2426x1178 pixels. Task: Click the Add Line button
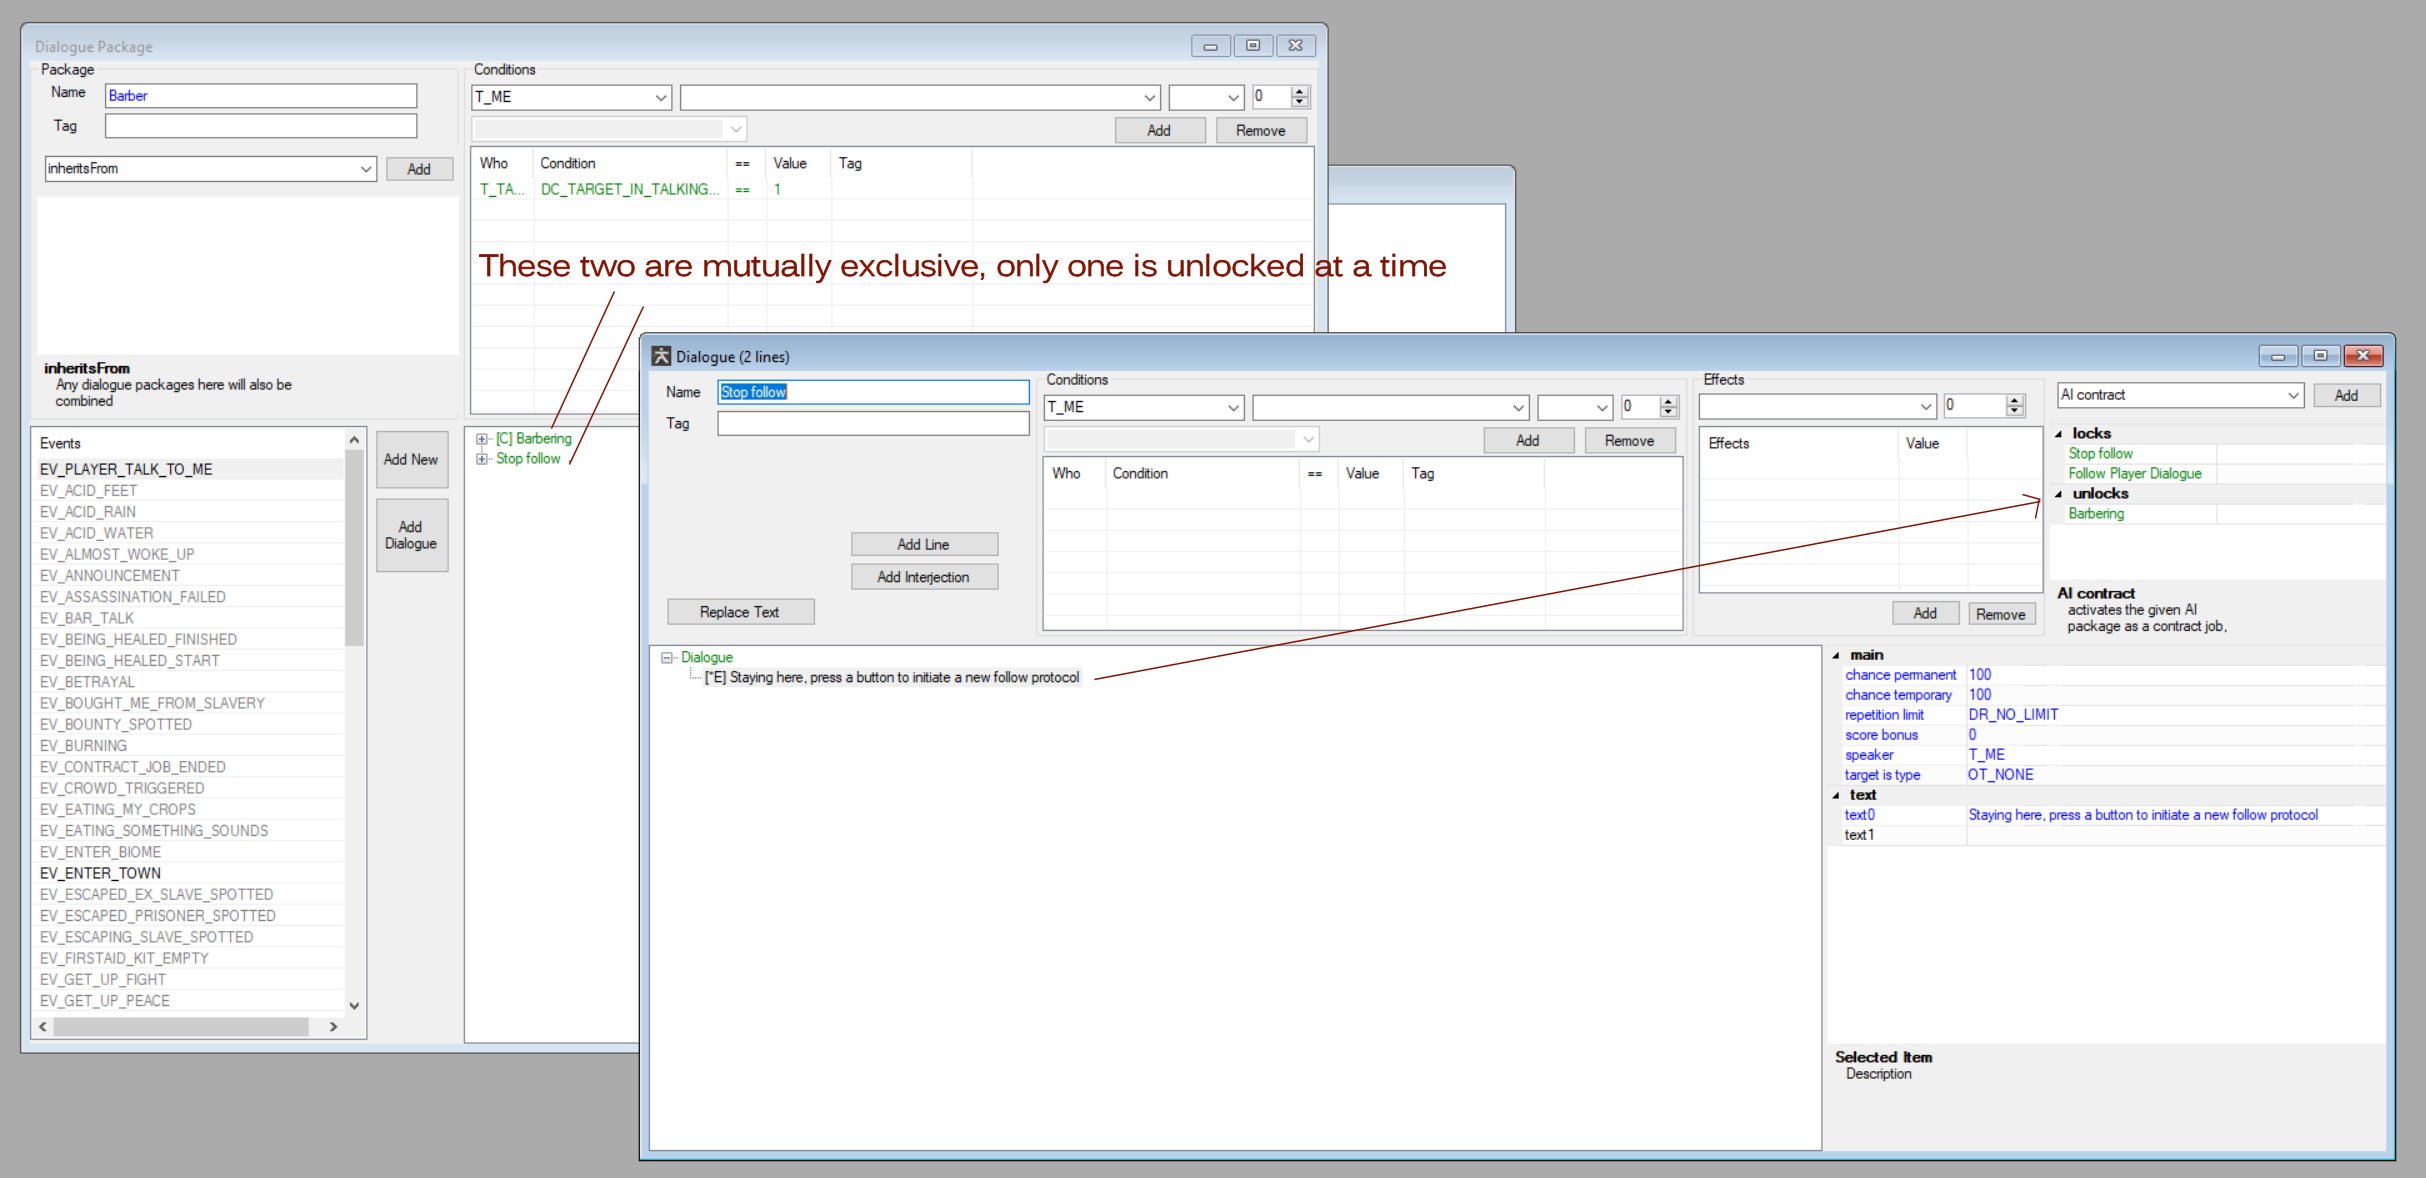923,544
